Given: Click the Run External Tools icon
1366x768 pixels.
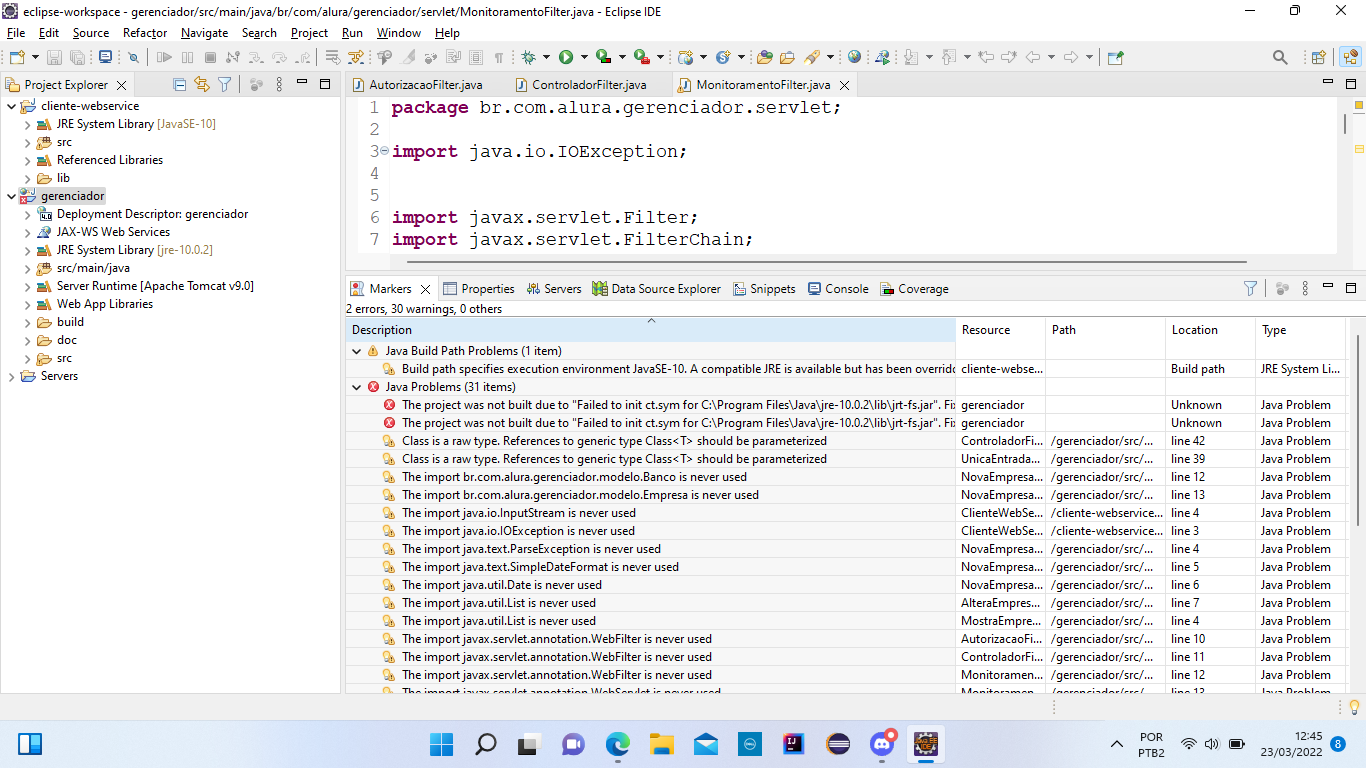Looking at the screenshot, I should coord(641,57).
